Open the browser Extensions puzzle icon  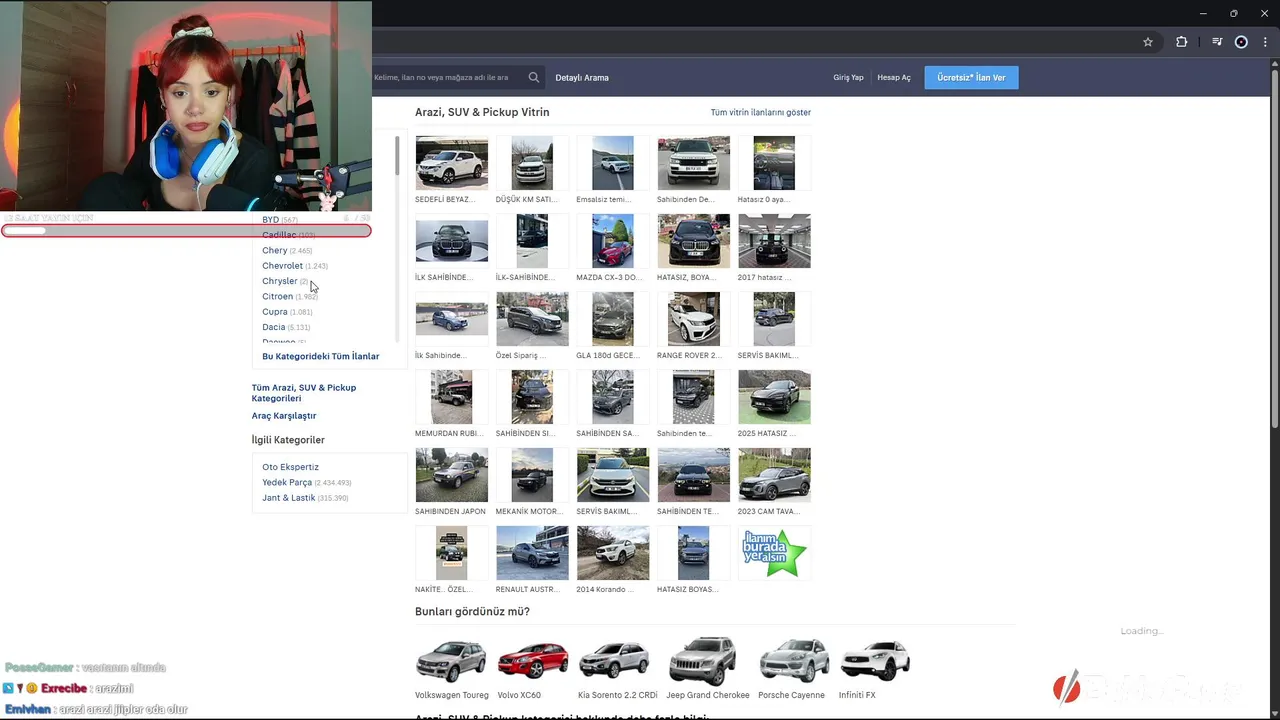(1181, 42)
